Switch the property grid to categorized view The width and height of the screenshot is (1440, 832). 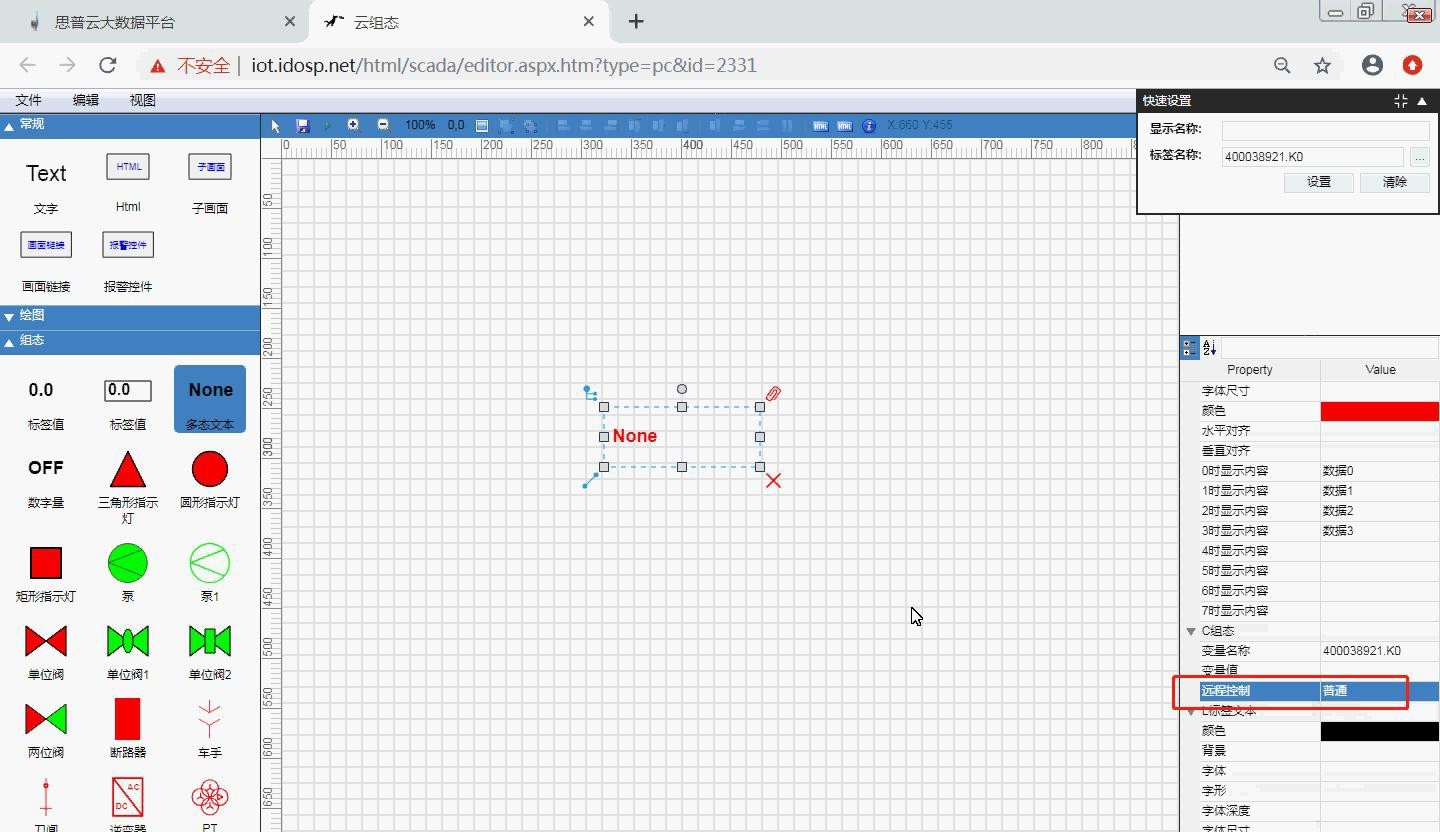coord(1189,348)
